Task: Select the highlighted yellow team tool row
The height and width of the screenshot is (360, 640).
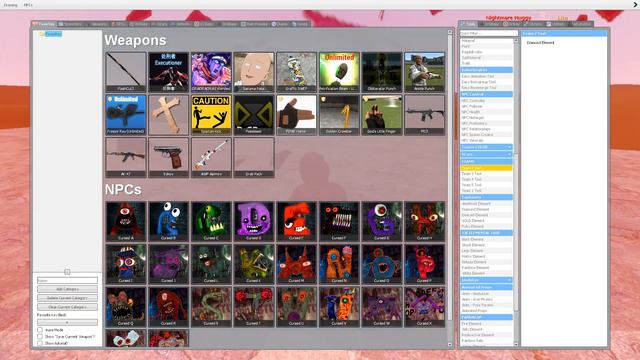Action: [486, 168]
